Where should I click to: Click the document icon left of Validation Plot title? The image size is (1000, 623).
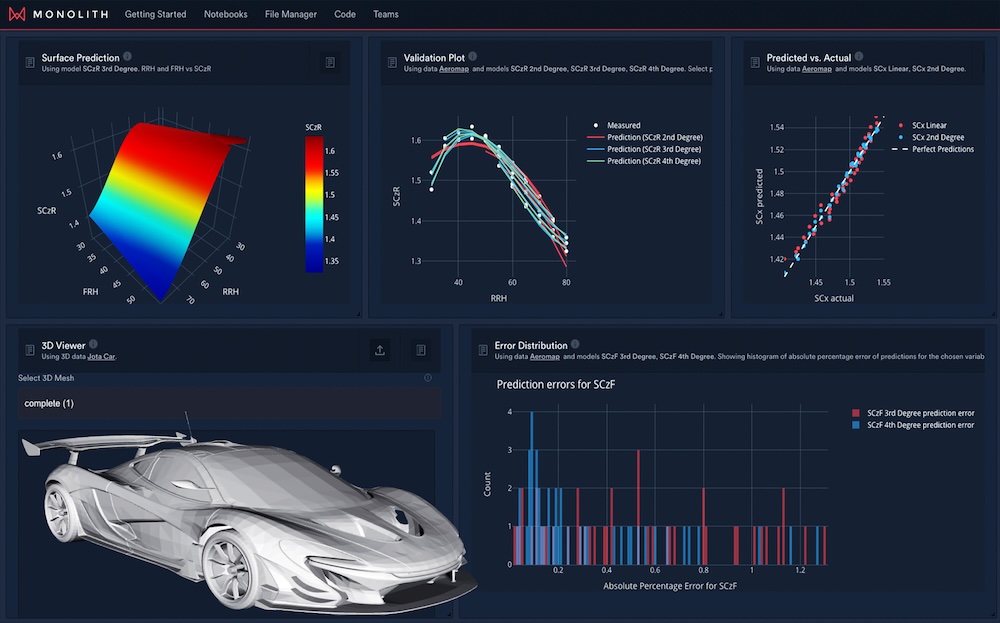391,63
